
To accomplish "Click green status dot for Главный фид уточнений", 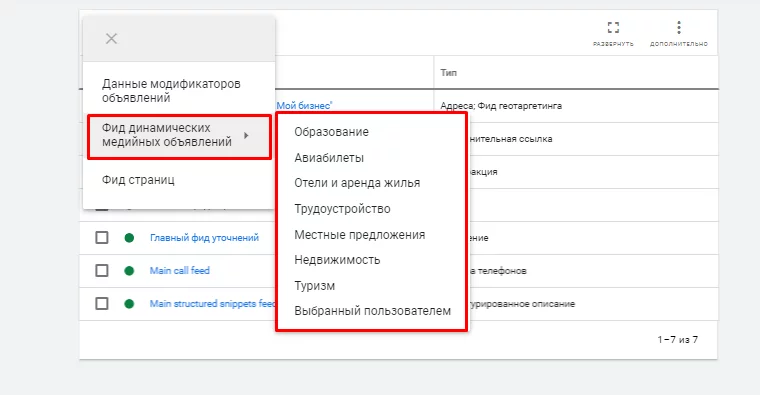I will pyautogui.click(x=129, y=237).
